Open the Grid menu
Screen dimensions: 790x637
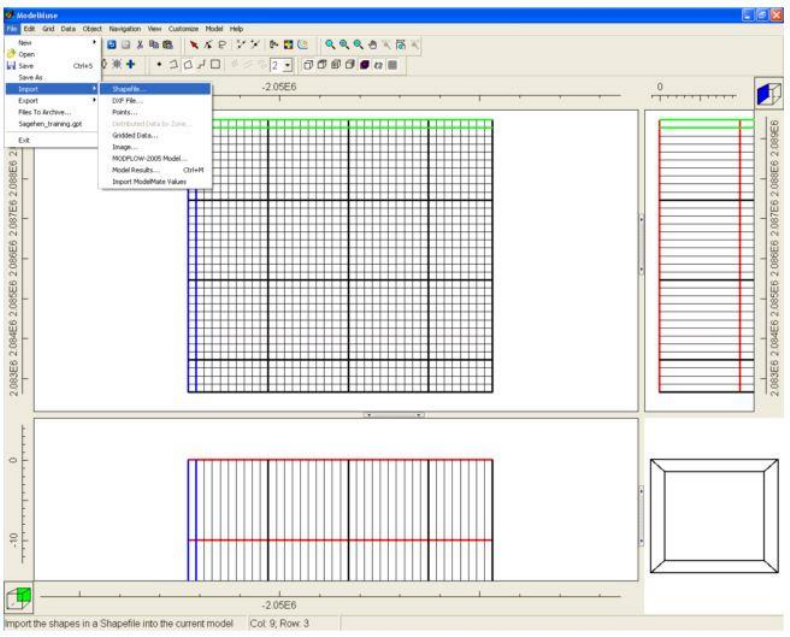(x=48, y=29)
